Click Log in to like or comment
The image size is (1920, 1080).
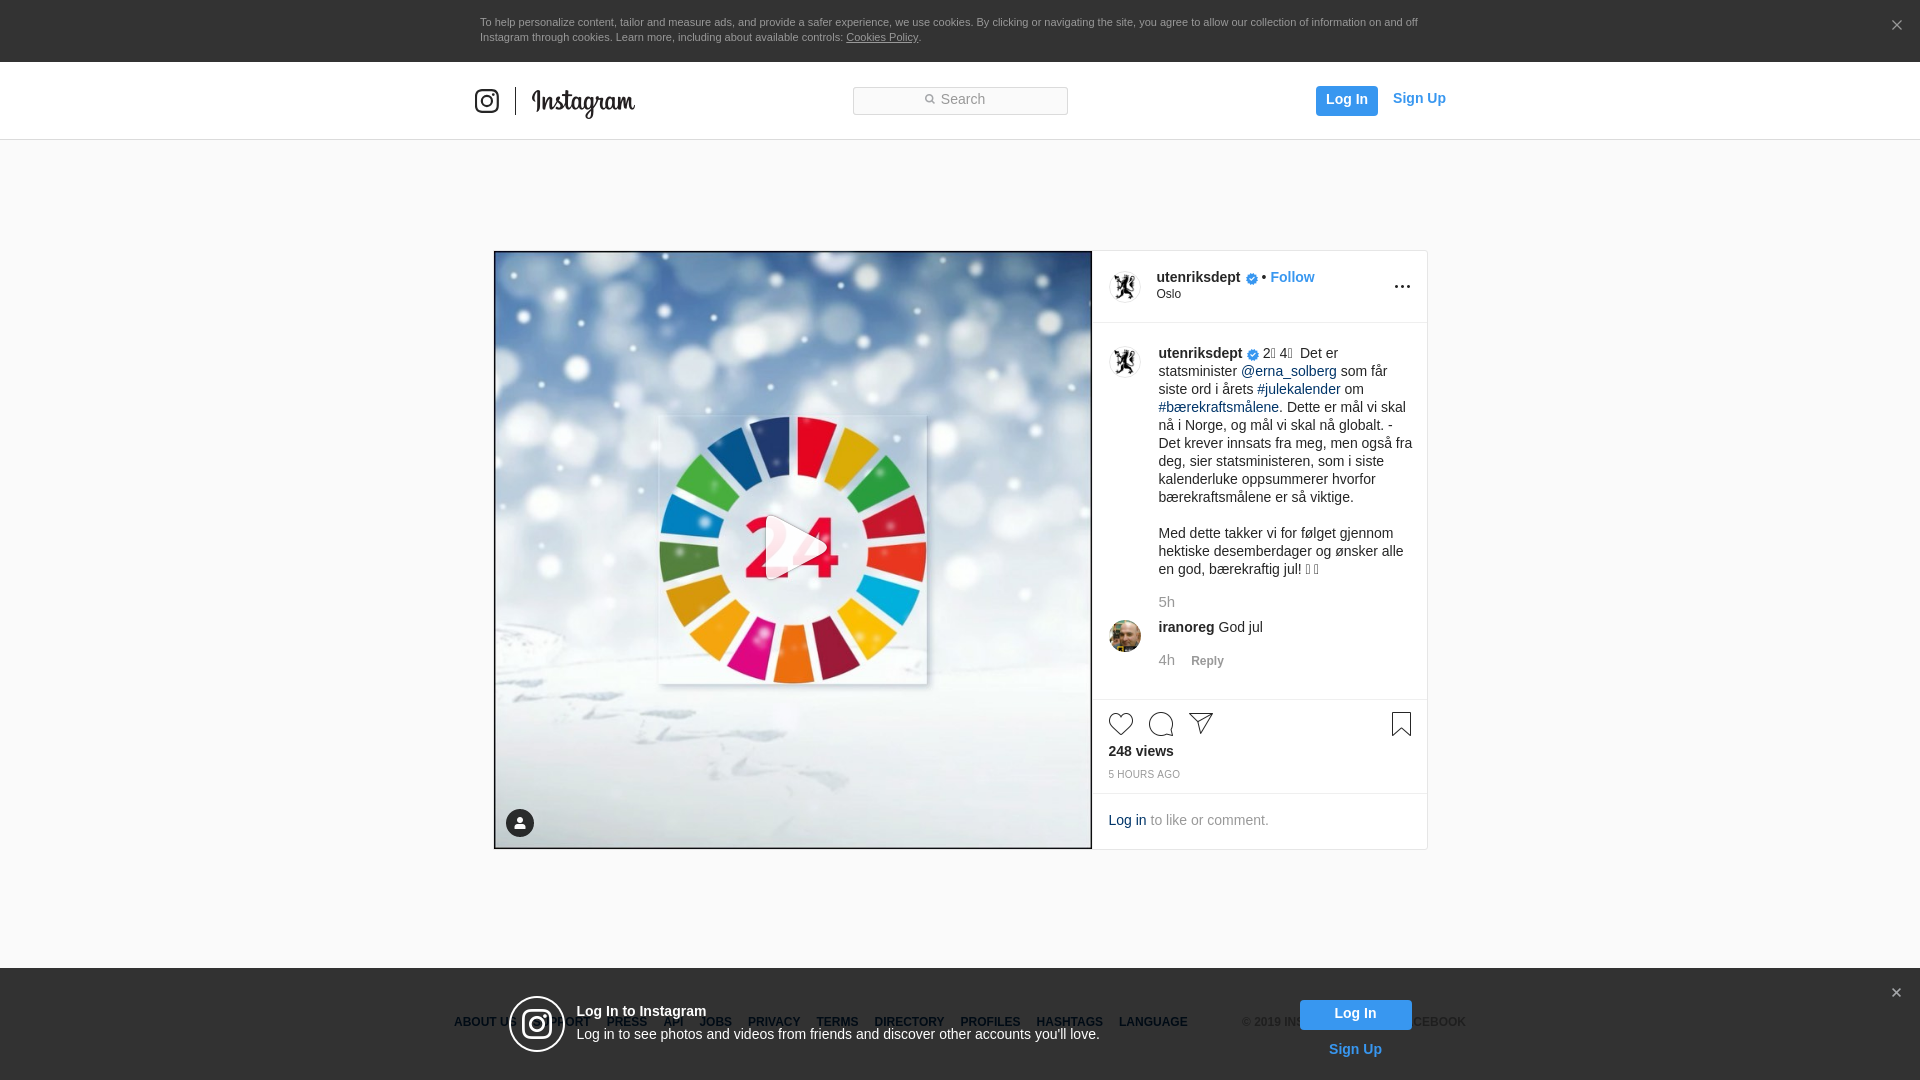[x=1127, y=820]
